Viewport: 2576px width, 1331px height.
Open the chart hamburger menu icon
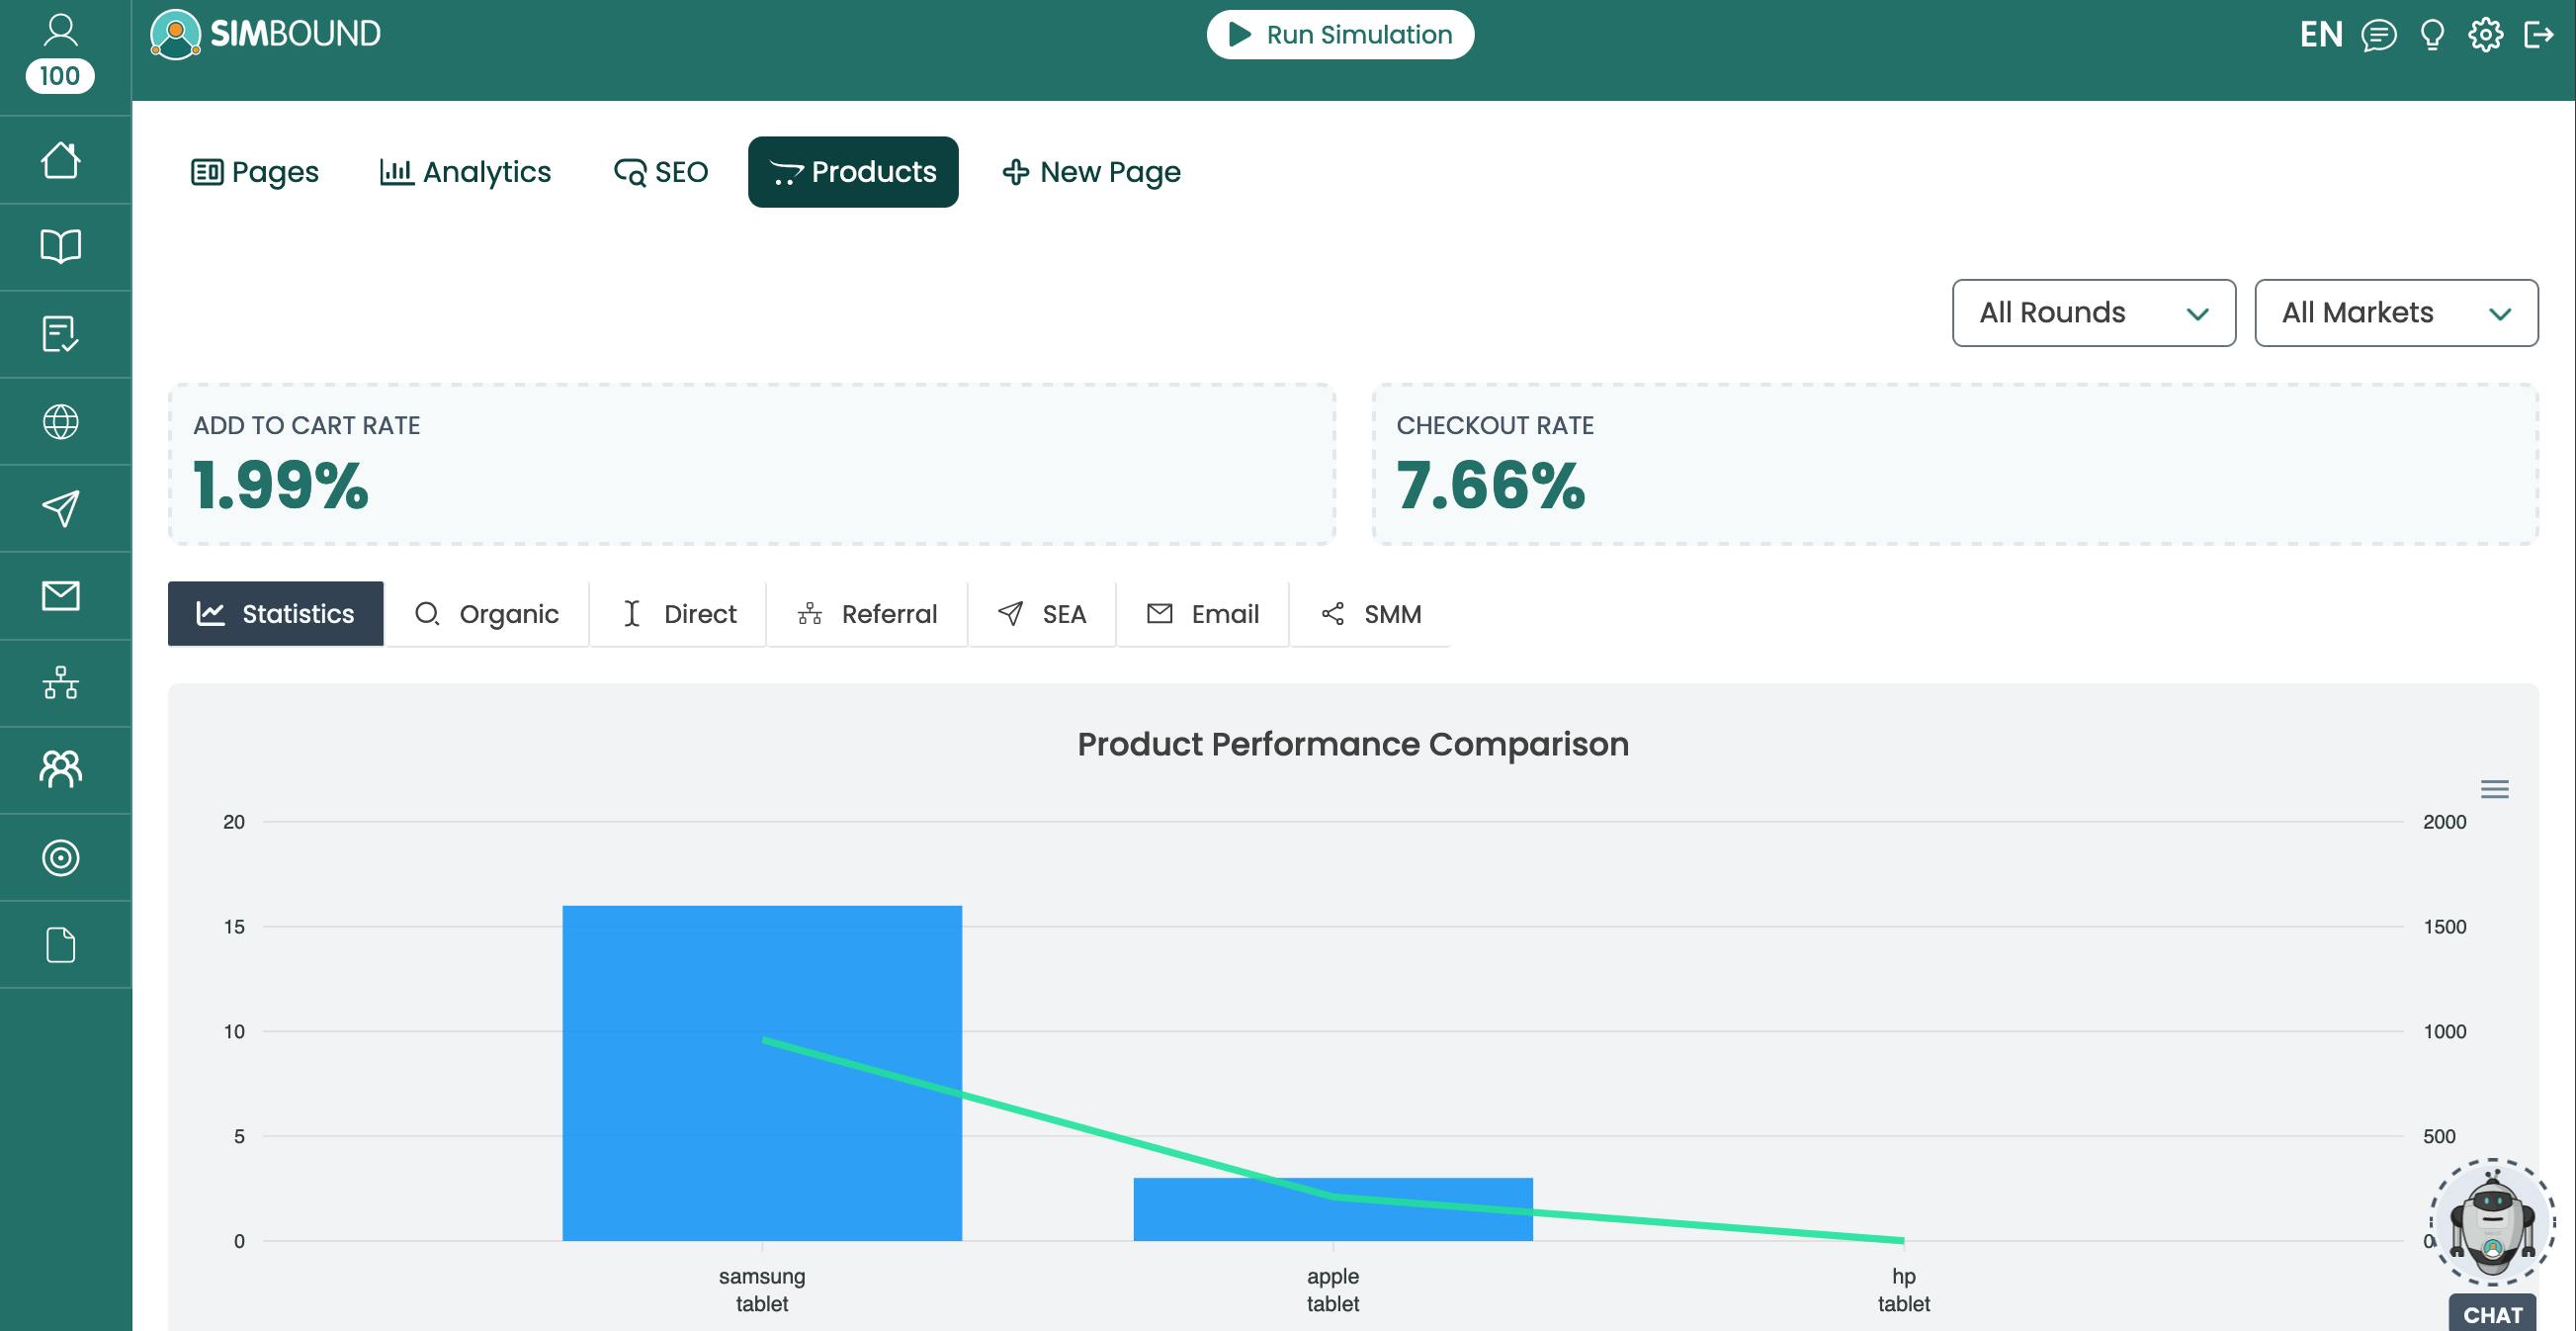tap(2495, 789)
